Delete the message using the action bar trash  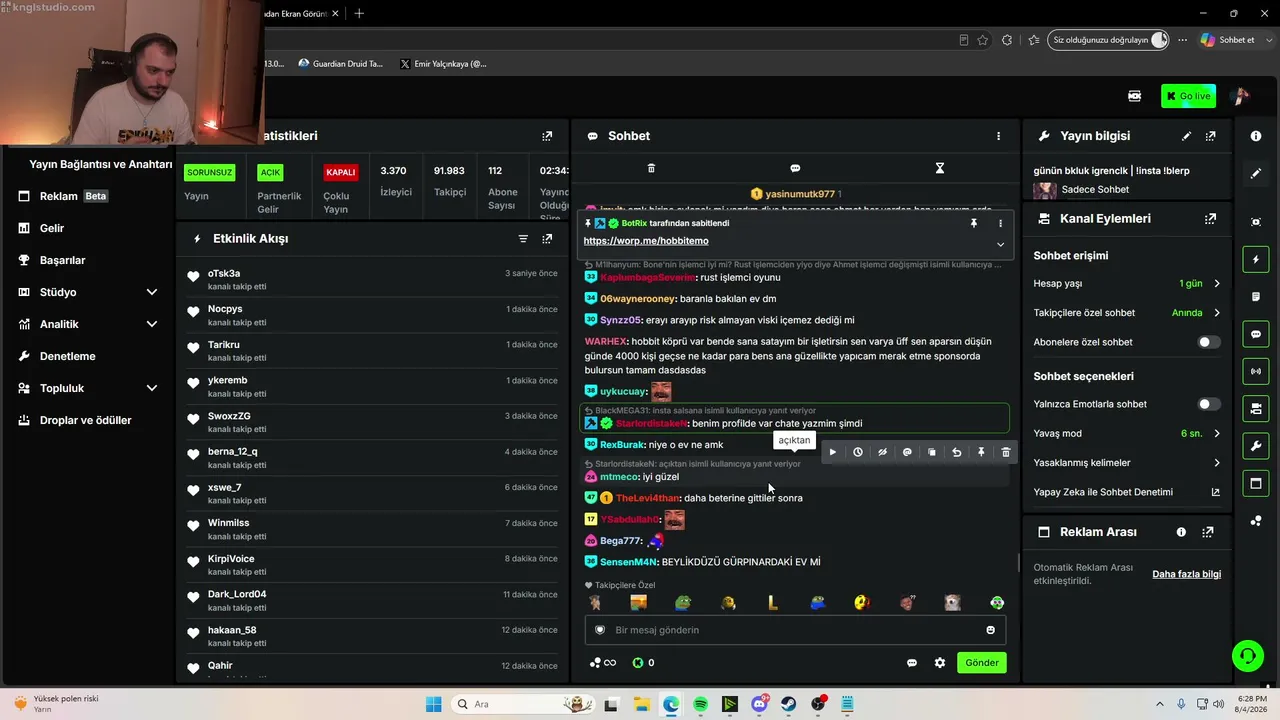(x=1006, y=452)
